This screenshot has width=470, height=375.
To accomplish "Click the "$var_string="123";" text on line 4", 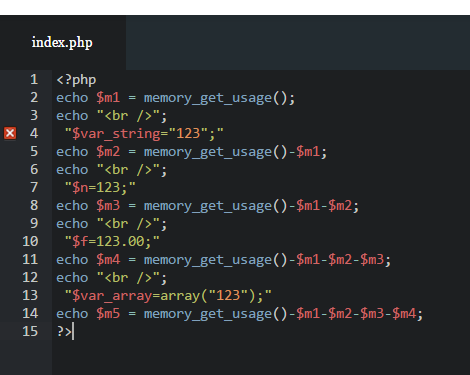I will (x=144, y=134).
